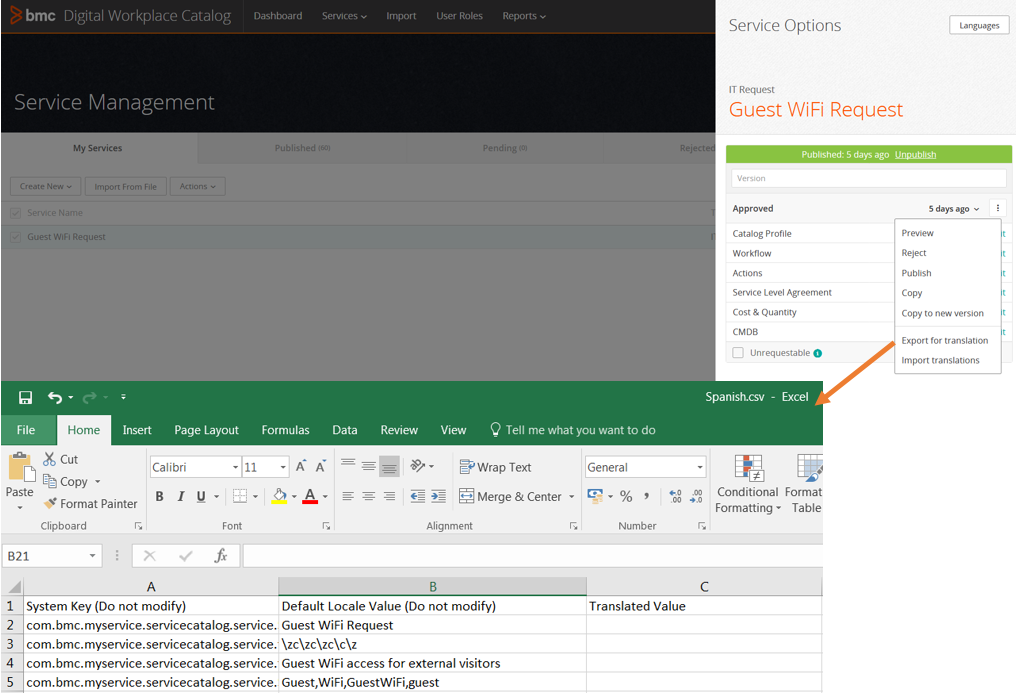Click Import From File button
The image size is (1016, 693).
coord(126,187)
